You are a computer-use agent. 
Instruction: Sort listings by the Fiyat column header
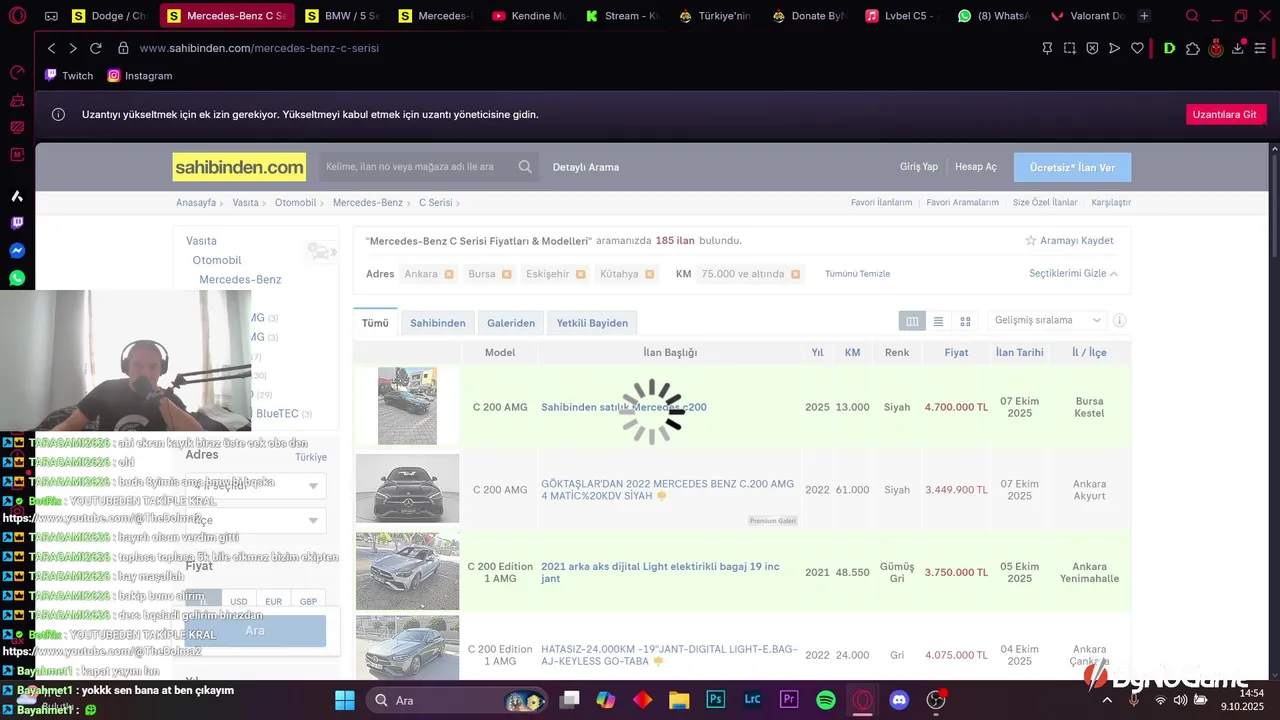[956, 353]
